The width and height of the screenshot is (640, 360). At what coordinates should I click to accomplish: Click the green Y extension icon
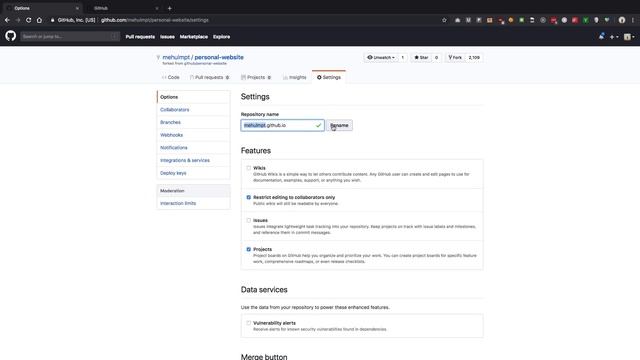tap(585, 20)
